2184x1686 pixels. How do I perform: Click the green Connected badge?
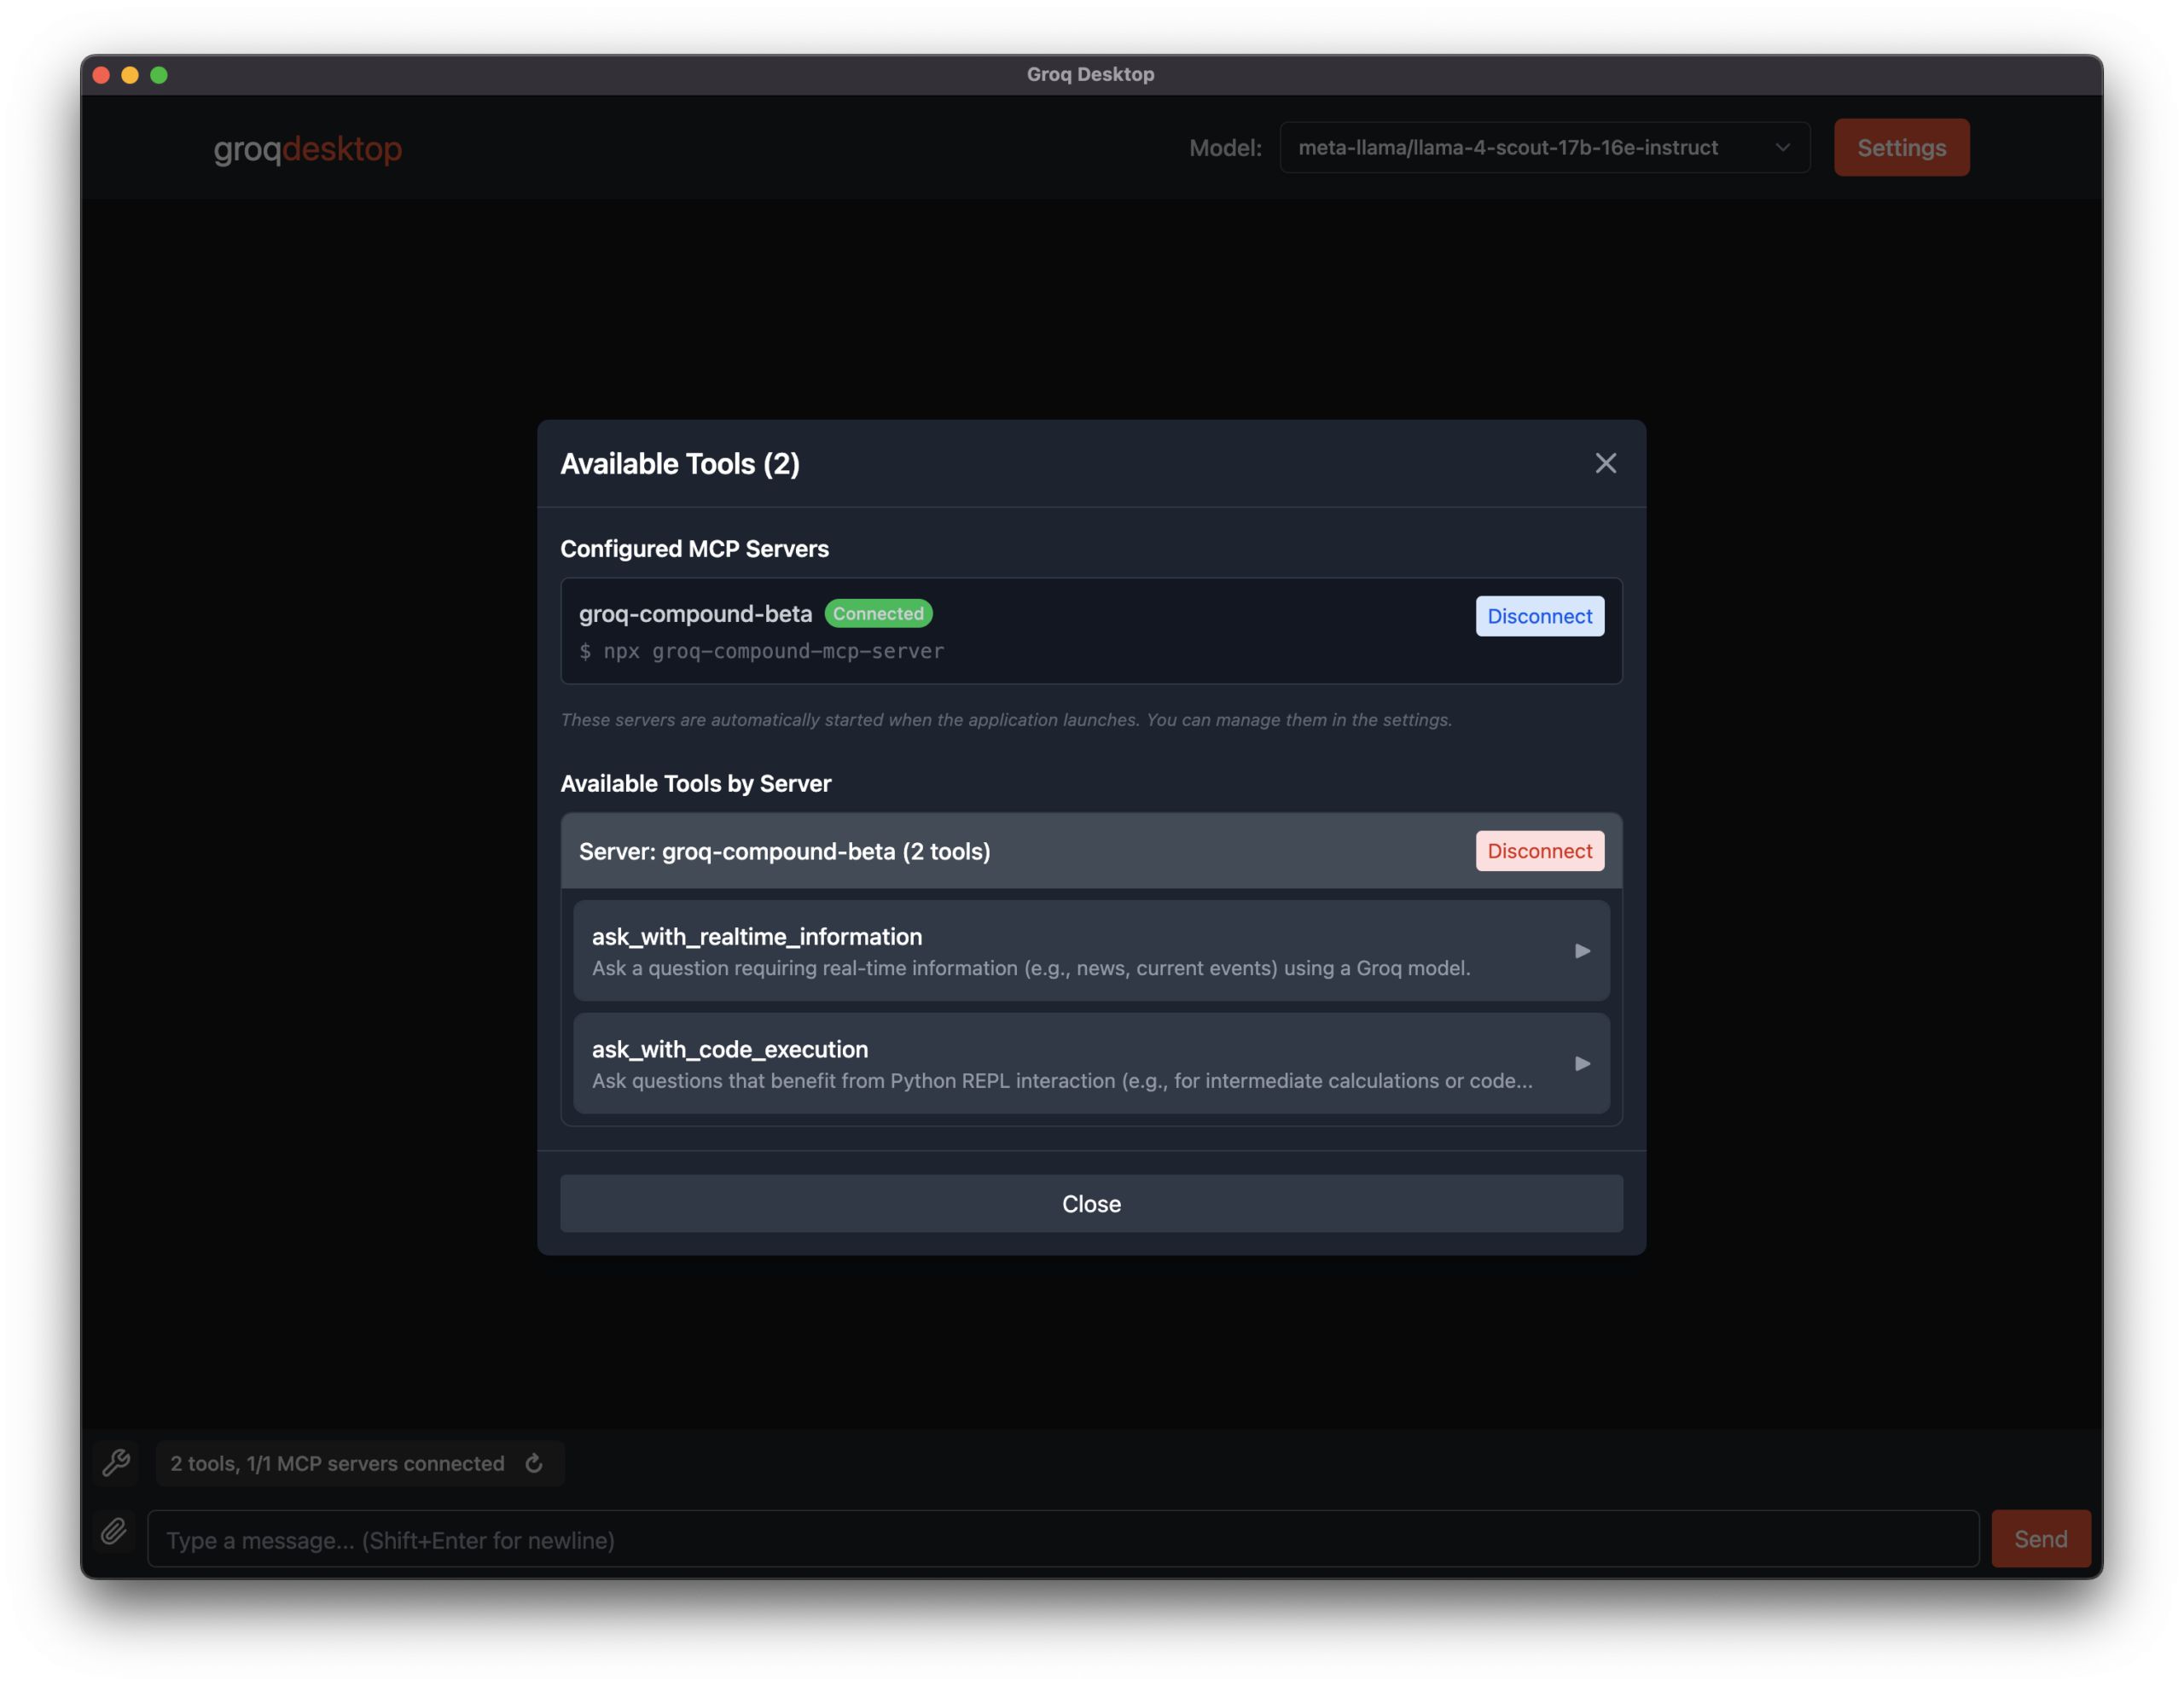coord(878,613)
